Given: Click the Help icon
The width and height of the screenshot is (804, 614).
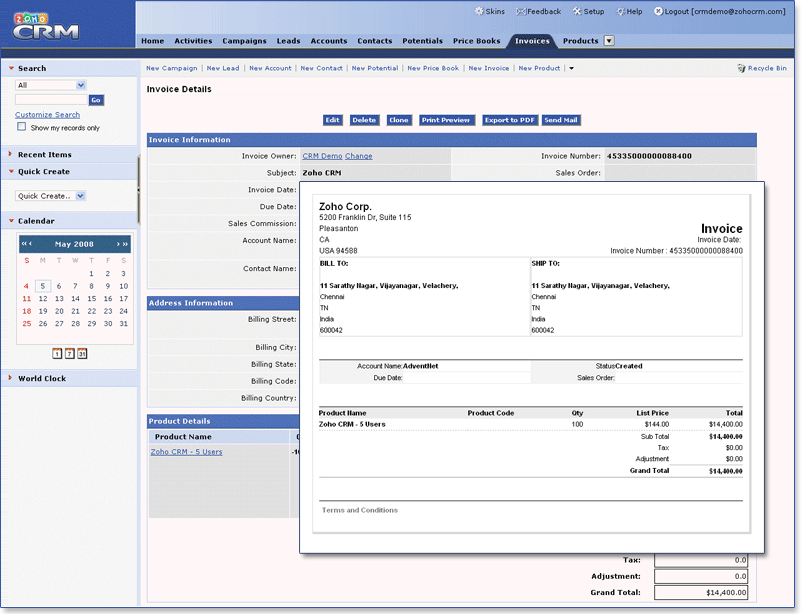Looking at the screenshot, I should [x=621, y=12].
